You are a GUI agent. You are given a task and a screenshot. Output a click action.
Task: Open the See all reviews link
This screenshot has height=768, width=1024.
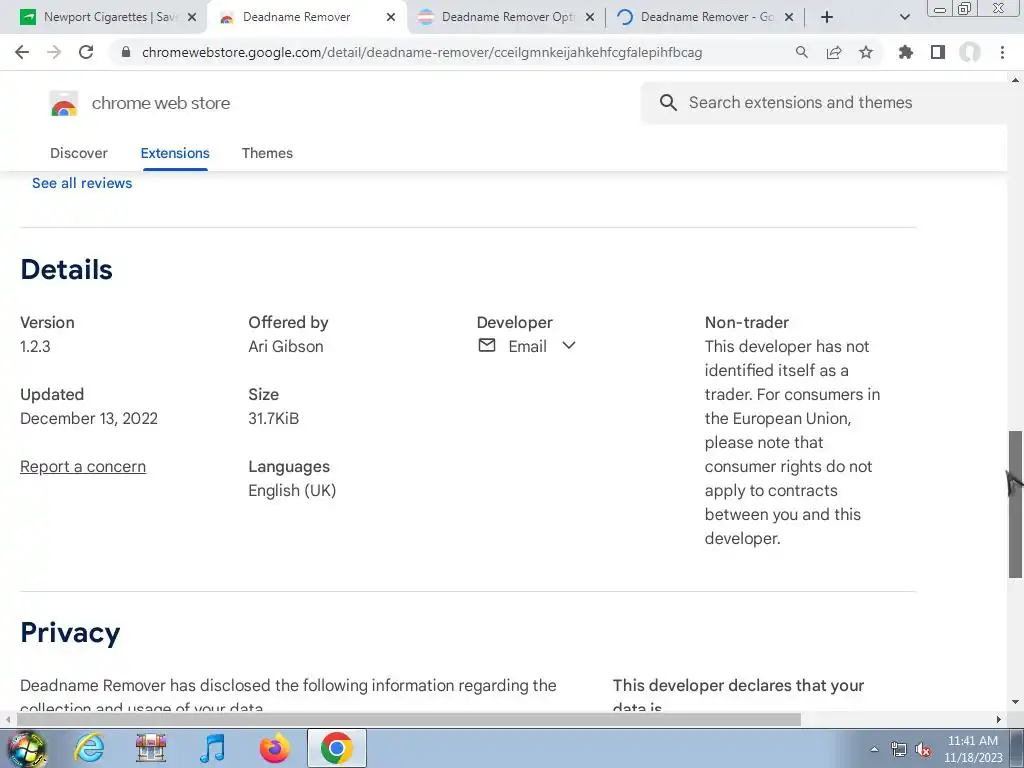pos(82,183)
